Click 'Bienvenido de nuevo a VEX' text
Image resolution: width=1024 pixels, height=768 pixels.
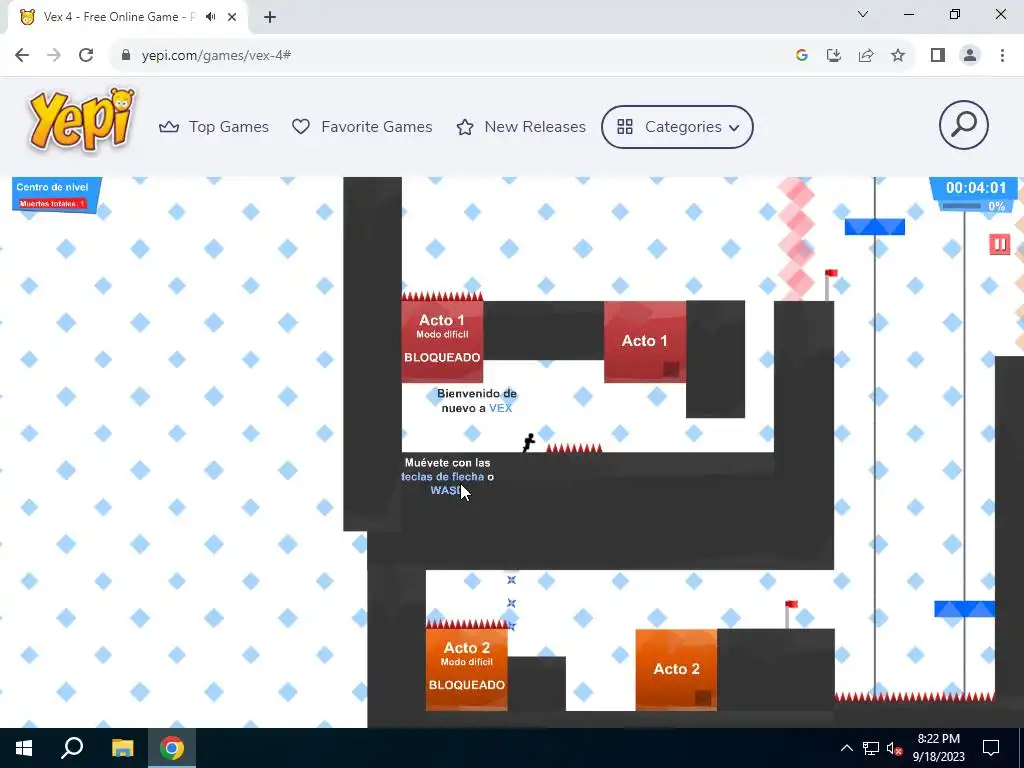point(477,400)
